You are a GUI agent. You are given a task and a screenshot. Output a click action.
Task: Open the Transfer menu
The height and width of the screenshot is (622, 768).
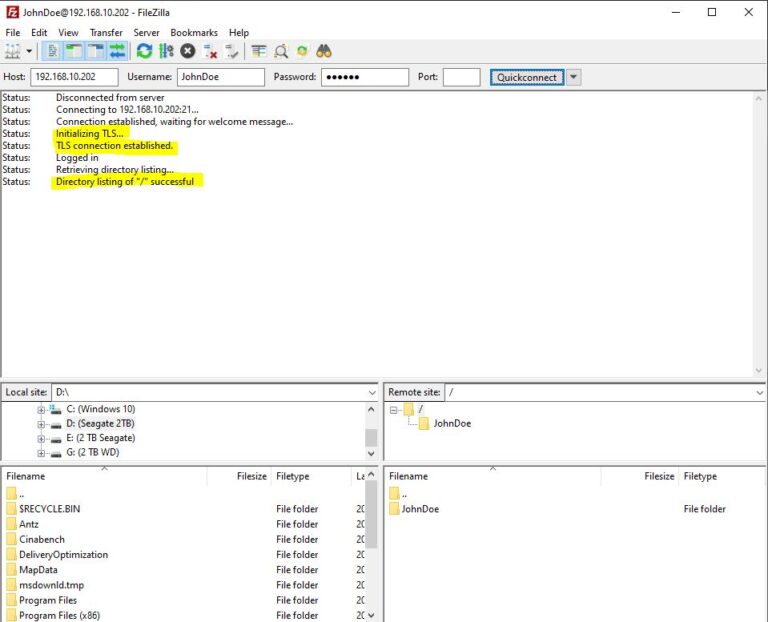106,32
